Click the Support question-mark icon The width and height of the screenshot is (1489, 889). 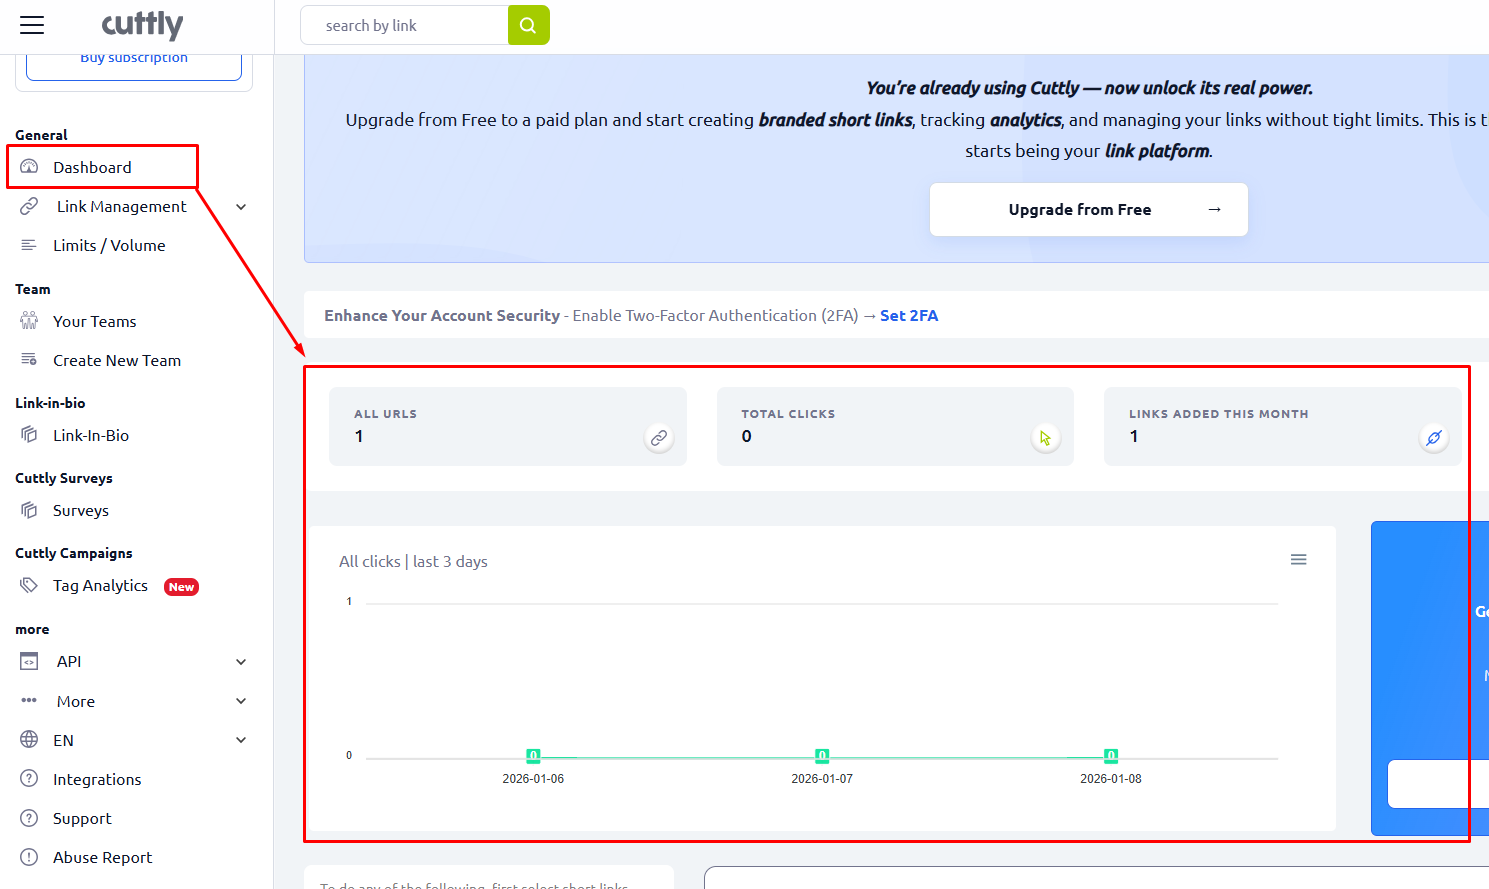[x=29, y=818]
